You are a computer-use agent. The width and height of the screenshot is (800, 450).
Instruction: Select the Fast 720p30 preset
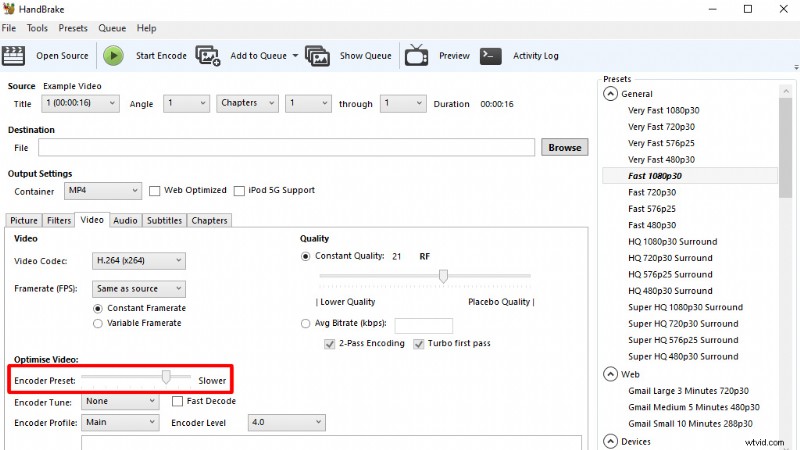pyautogui.click(x=652, y=192)
